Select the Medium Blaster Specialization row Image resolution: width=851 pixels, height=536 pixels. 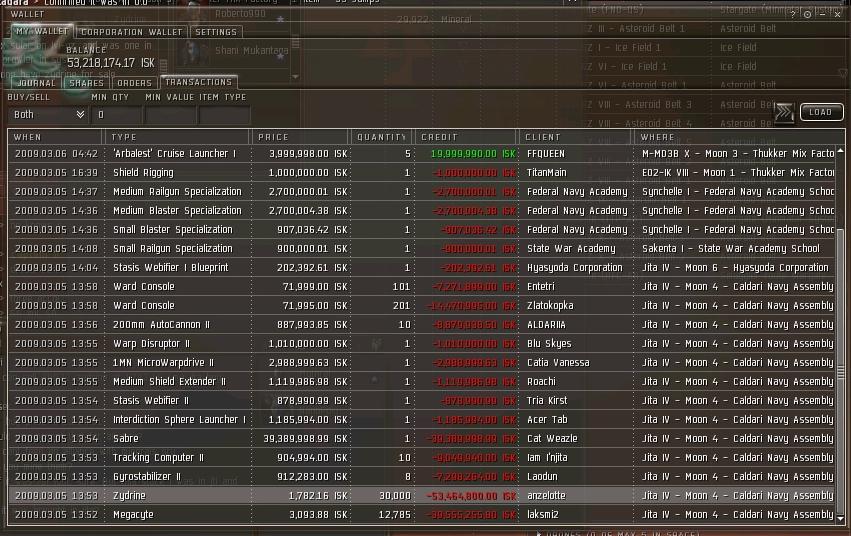422,210
